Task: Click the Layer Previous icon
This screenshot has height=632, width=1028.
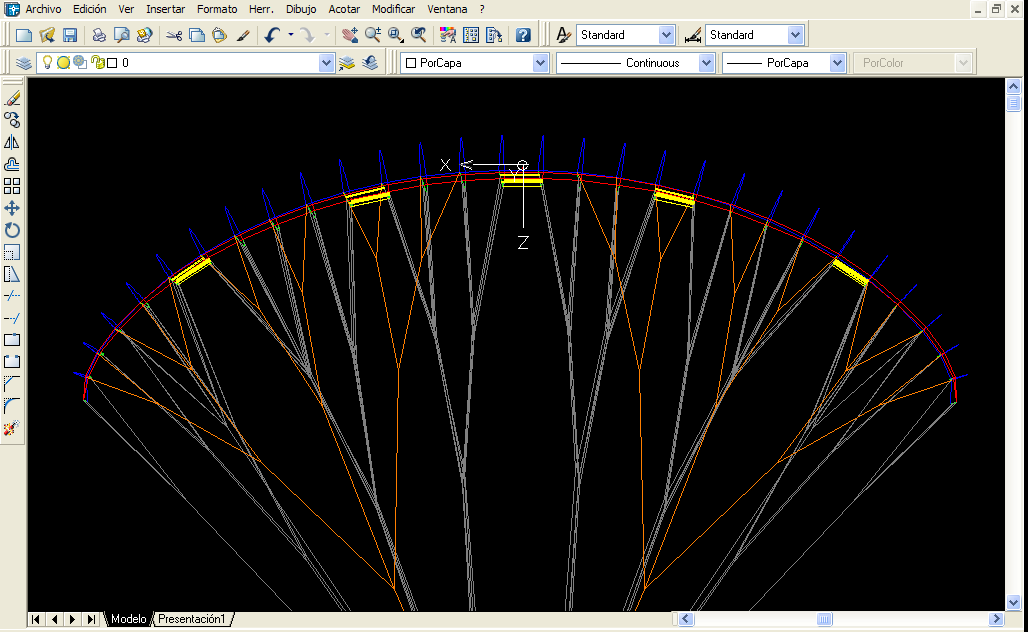Action: (x=370, y=63)
